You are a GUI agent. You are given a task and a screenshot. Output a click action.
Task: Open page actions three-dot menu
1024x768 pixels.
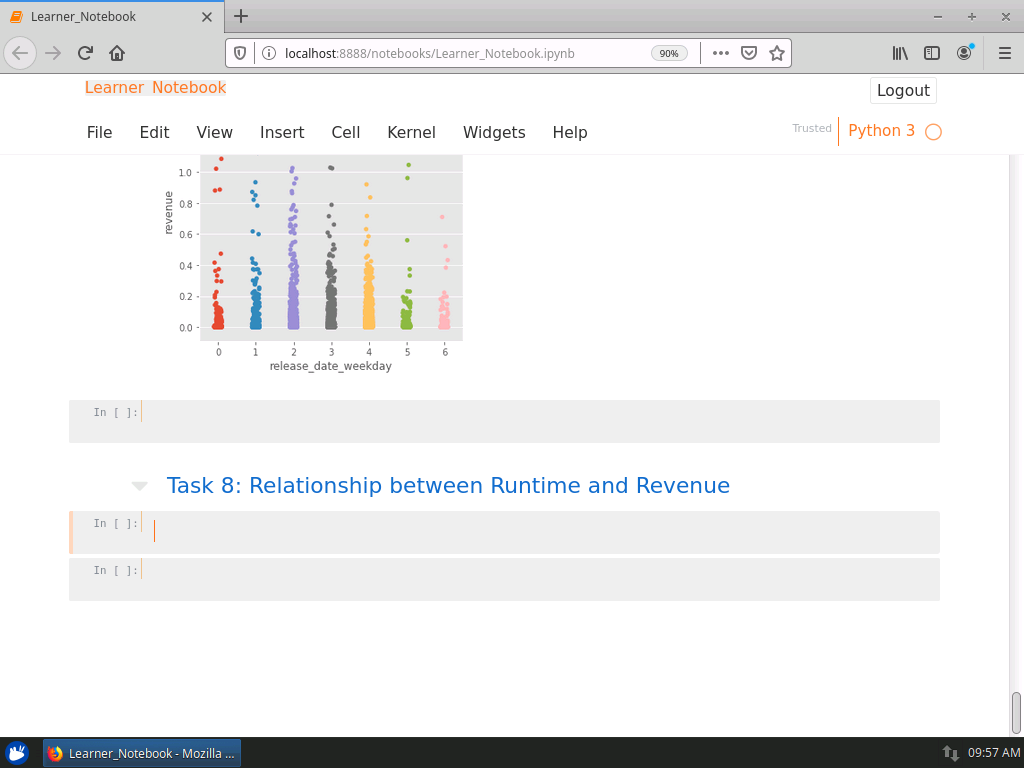tap(720, 53)
